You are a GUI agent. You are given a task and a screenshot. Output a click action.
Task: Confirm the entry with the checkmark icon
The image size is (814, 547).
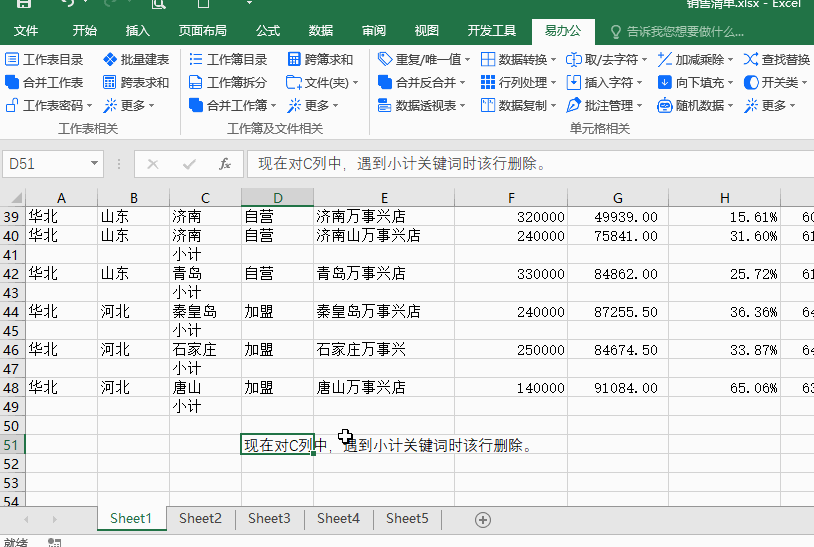click(x=189, y=165)
